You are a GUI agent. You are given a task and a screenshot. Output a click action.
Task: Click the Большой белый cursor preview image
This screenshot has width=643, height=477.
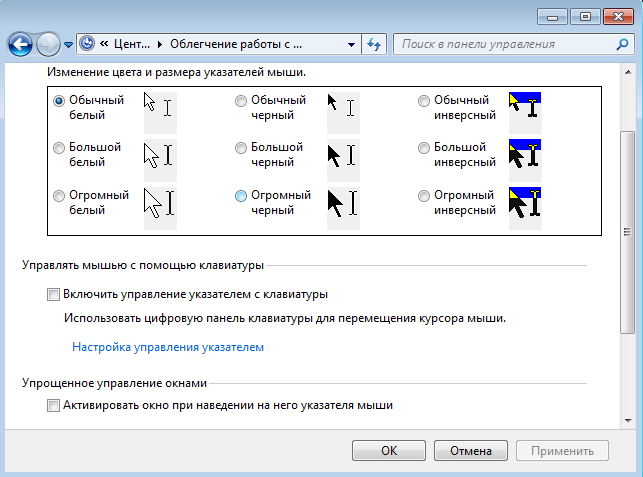pyautogui.click(x=160, y=160)
